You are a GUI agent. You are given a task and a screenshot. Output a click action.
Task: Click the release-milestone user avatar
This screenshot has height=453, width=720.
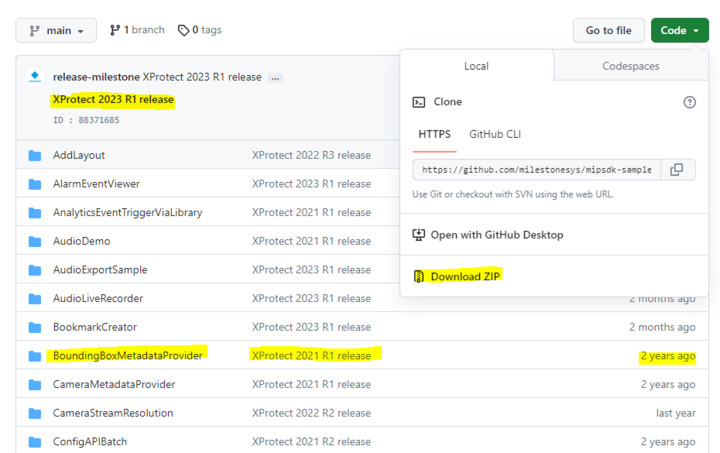(35, 77)
